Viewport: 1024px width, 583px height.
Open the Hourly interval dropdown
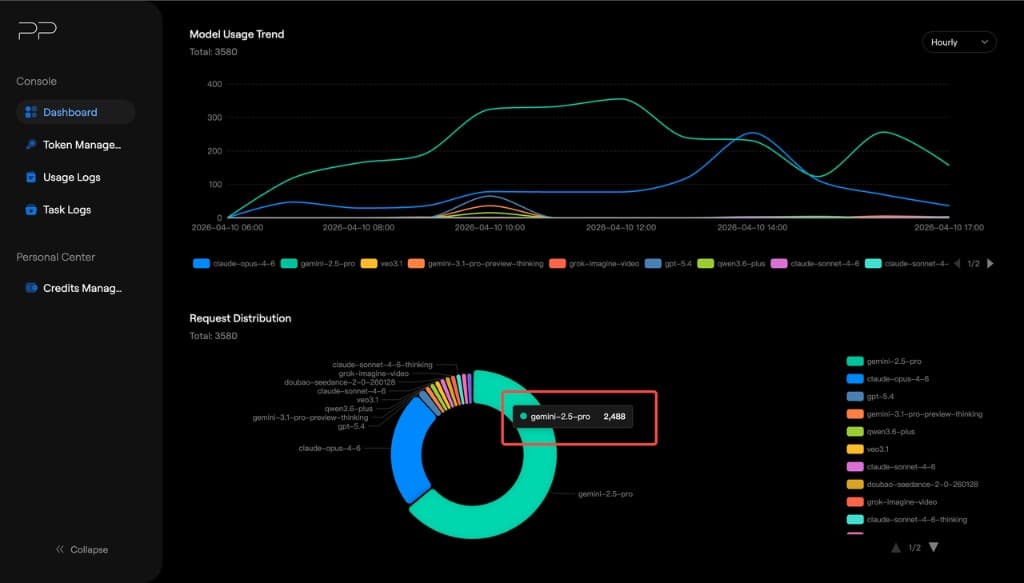tap(959, 42)
